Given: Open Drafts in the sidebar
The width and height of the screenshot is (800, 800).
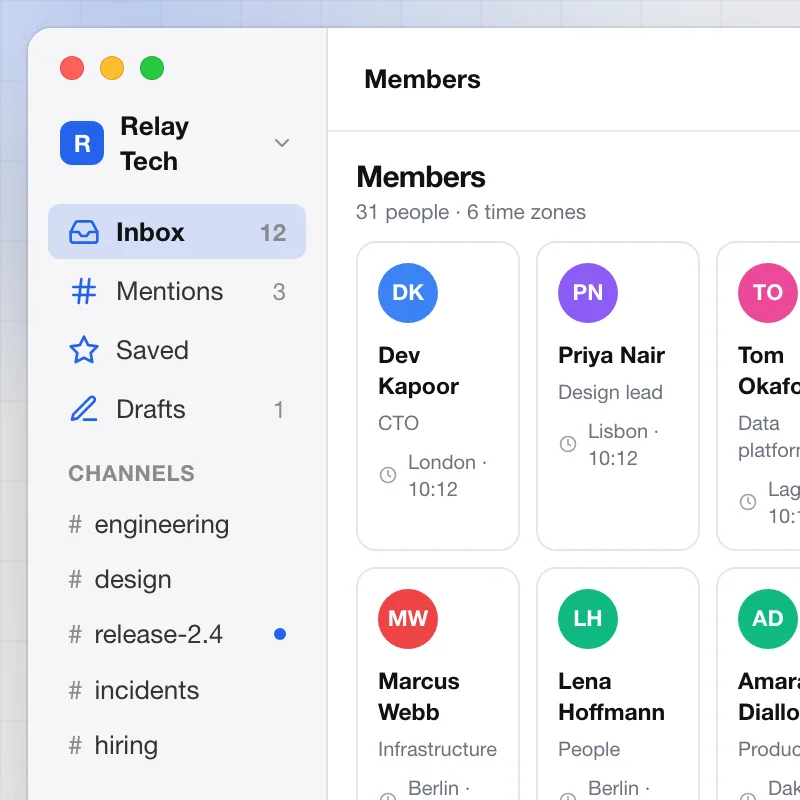Looking at the screenshot, I should pos(177,409).
